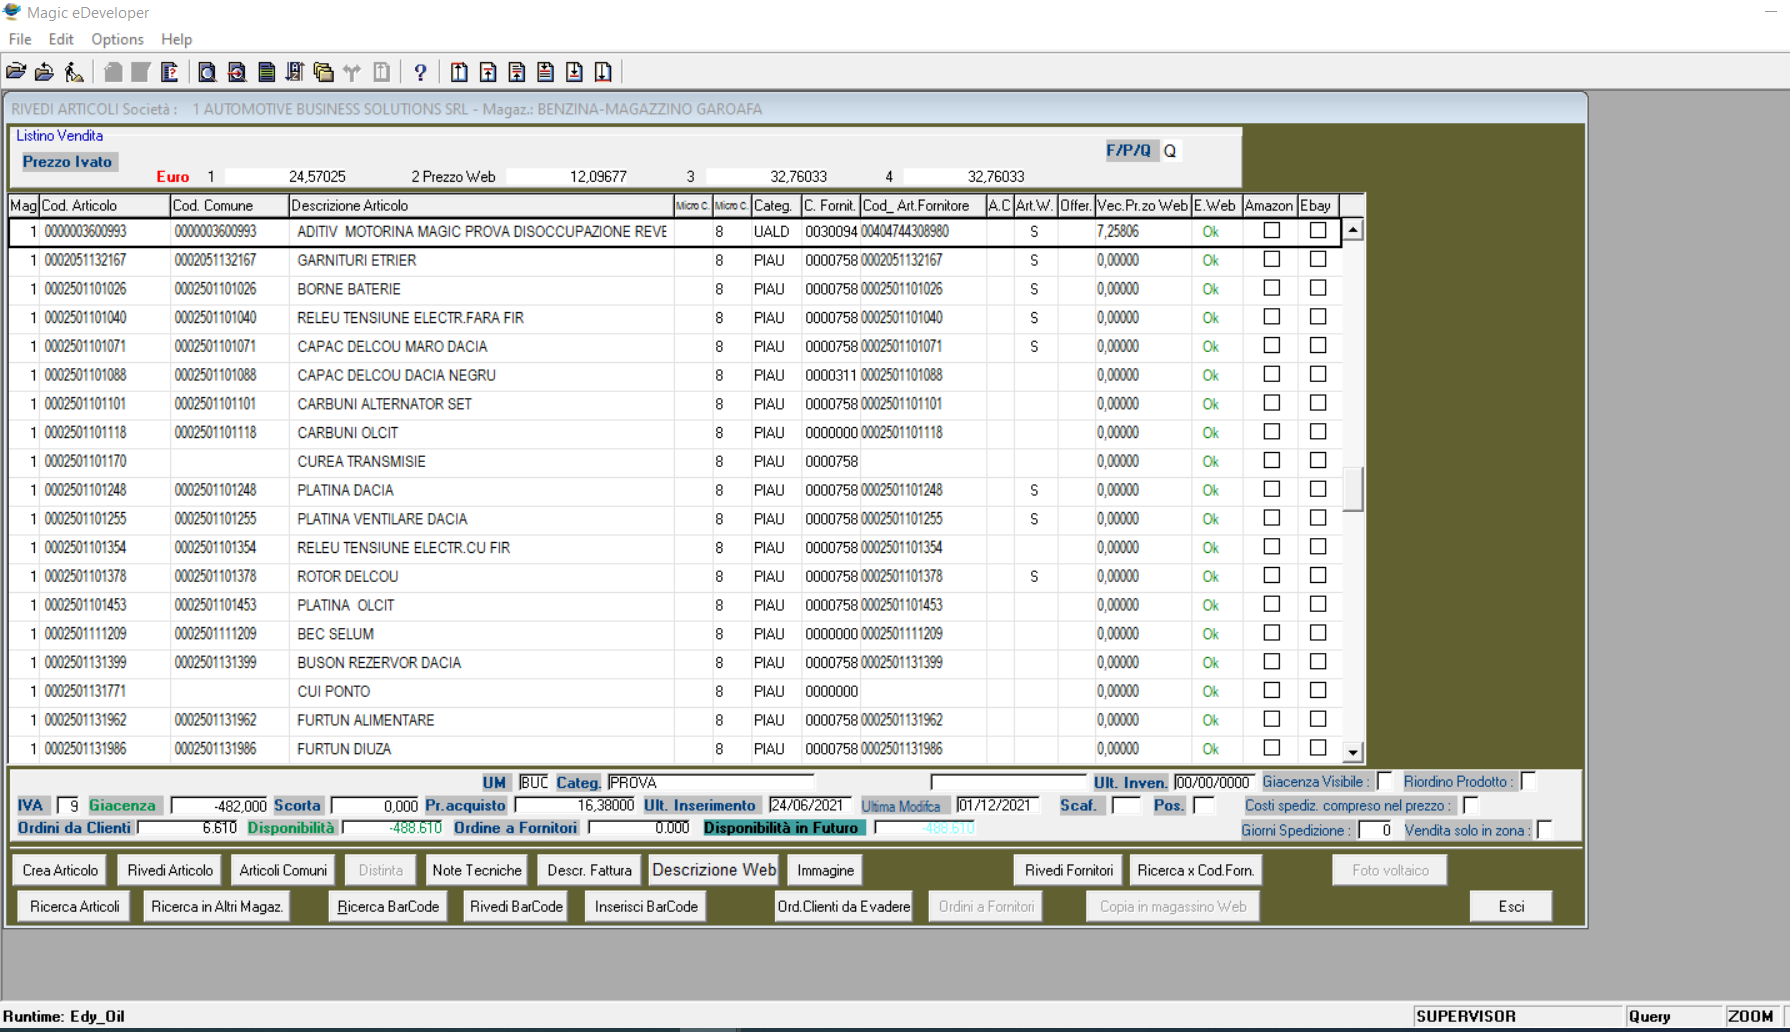The height and width of the screenshot is (1032, 1790).
Task: Click the Descr. Fattura button
Action: (590, 870)
